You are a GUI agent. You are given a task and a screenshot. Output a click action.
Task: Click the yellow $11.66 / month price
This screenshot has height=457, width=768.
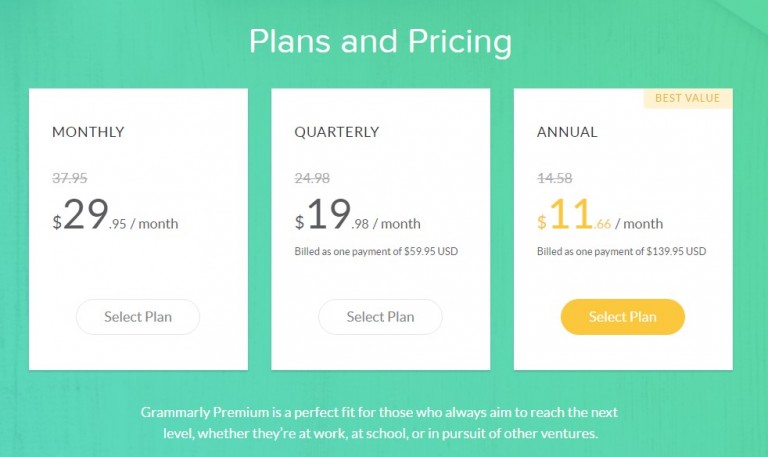coord(600,215)
